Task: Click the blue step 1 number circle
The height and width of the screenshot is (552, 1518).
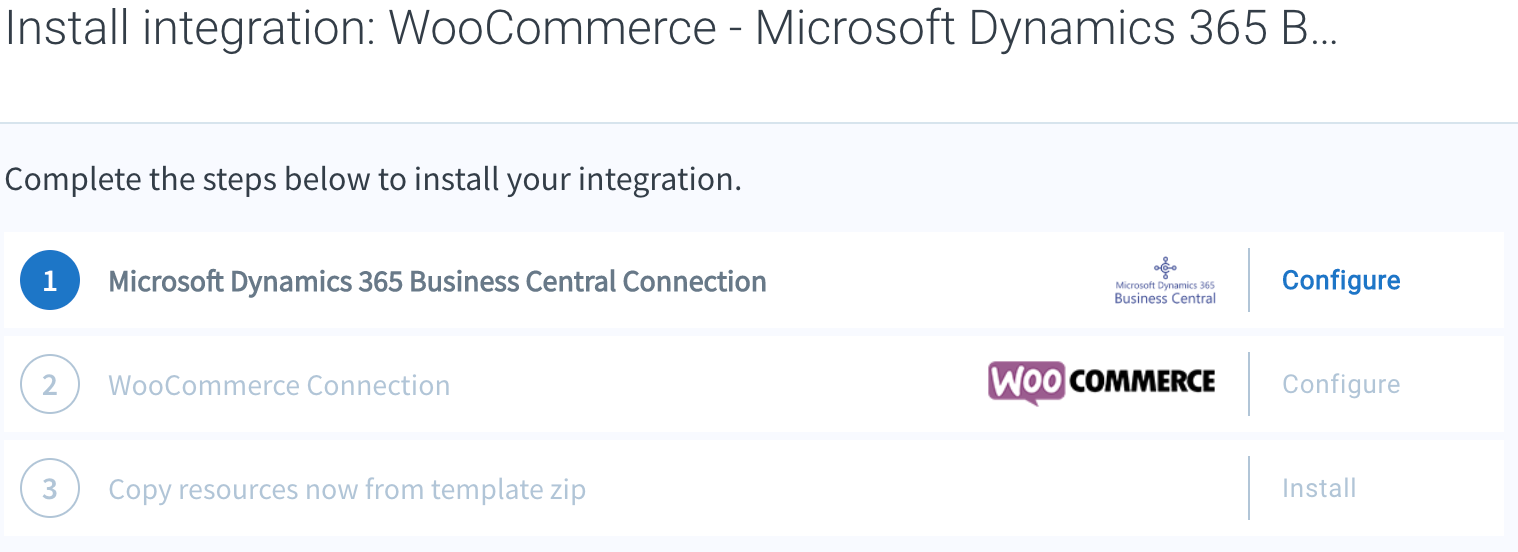Action: click(50, 280)
